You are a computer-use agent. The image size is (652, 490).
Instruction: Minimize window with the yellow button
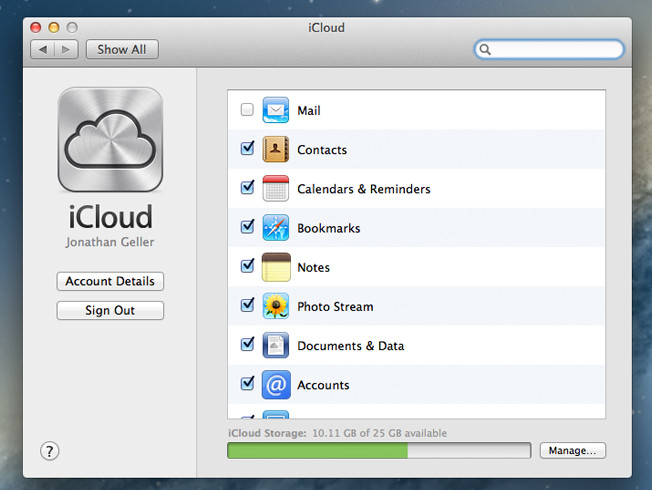coord(54,27)
